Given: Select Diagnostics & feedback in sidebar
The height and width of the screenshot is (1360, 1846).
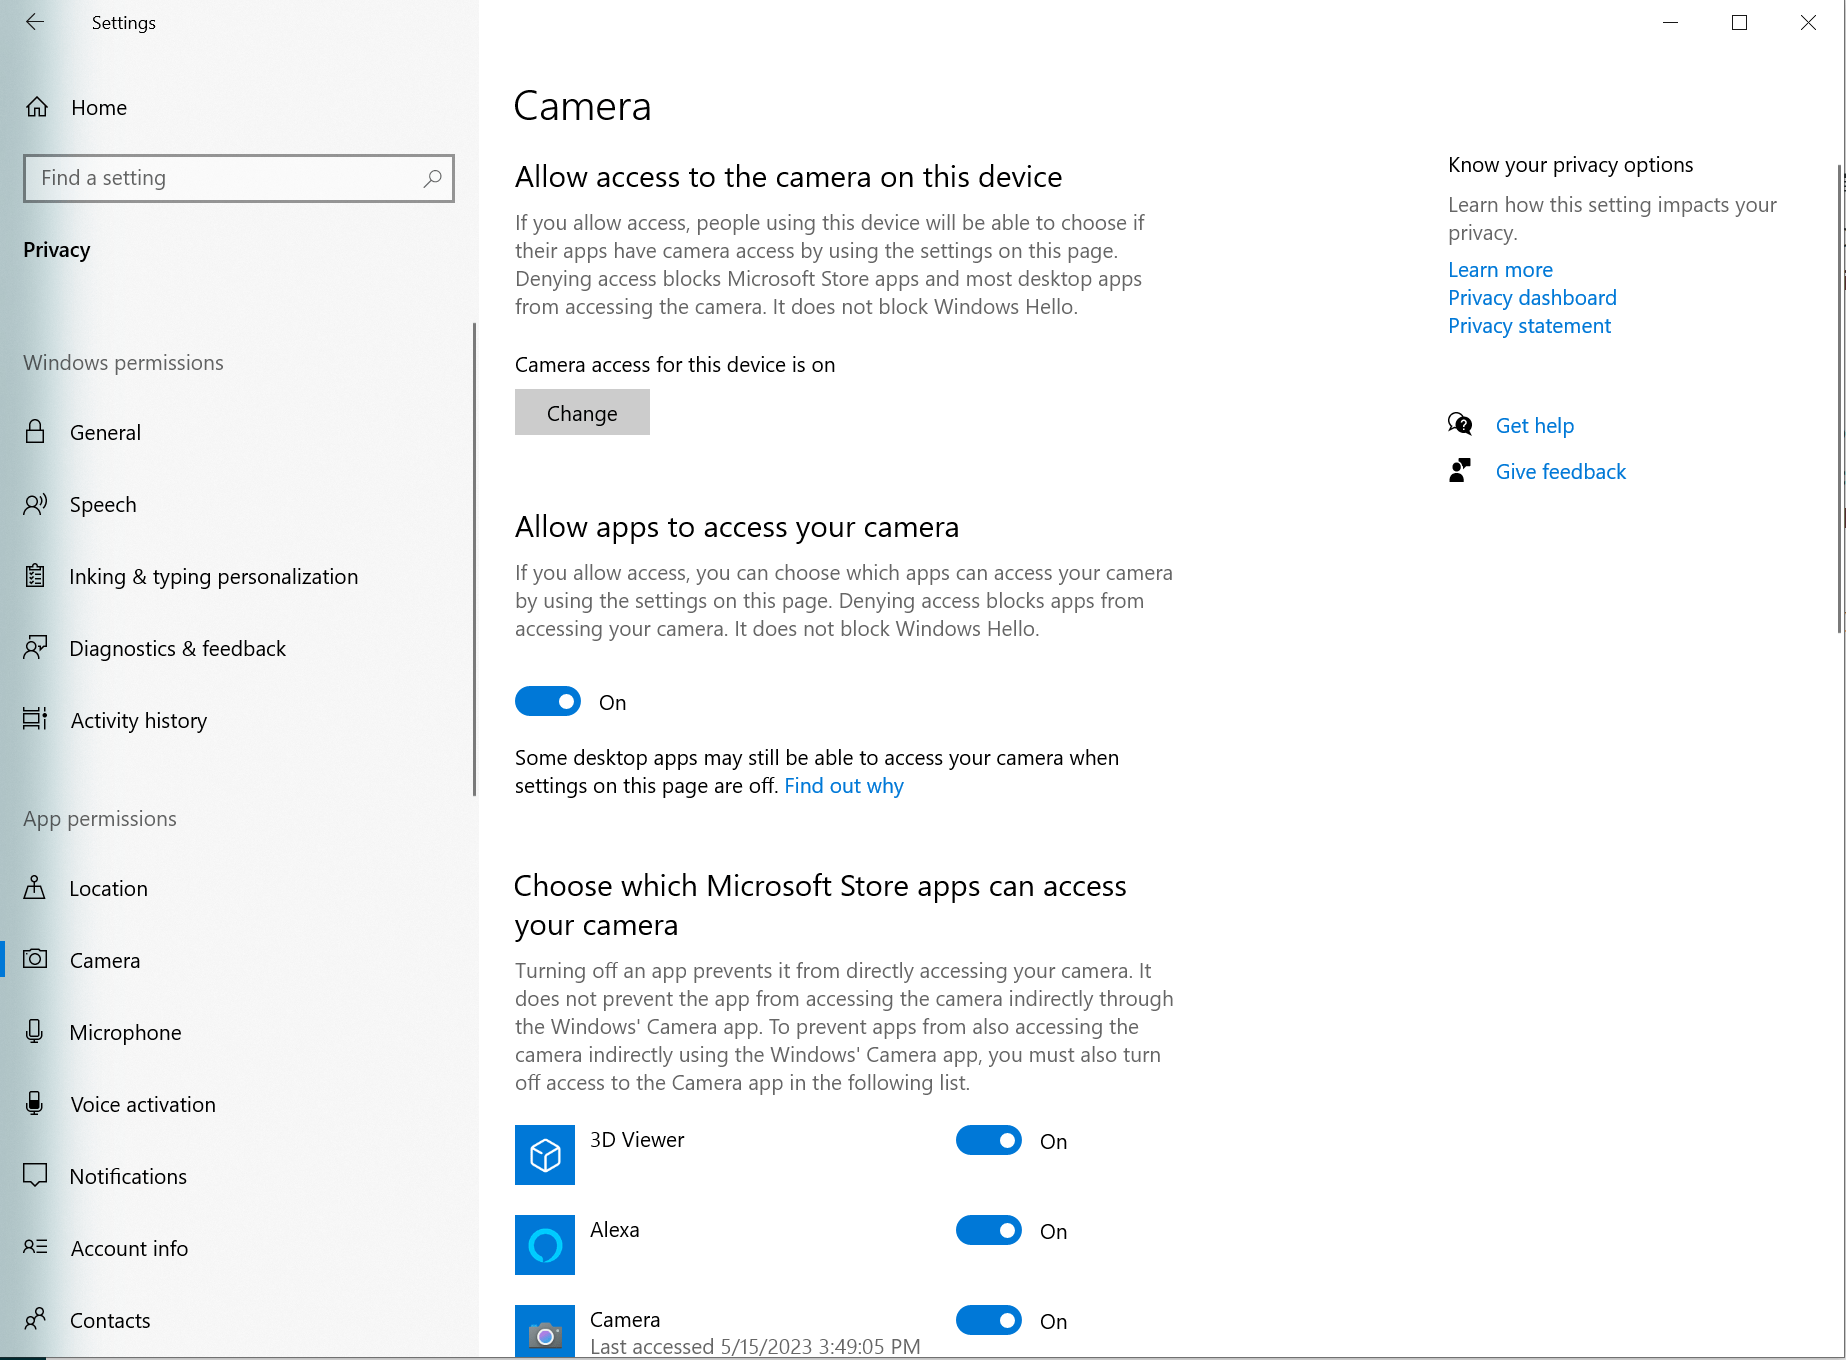Looking at the screenshot, I should click(177, 648).
